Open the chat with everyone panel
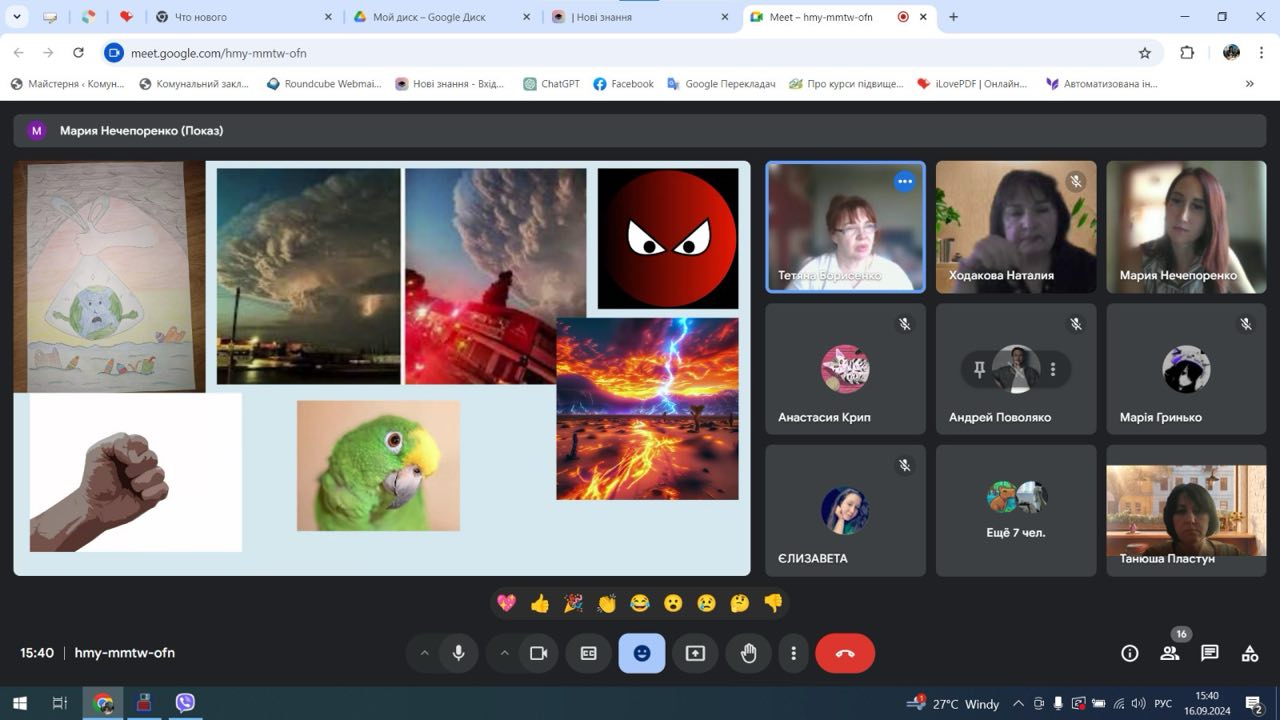The width and height of the screenshot is (1280, 720). (1209, 653)
